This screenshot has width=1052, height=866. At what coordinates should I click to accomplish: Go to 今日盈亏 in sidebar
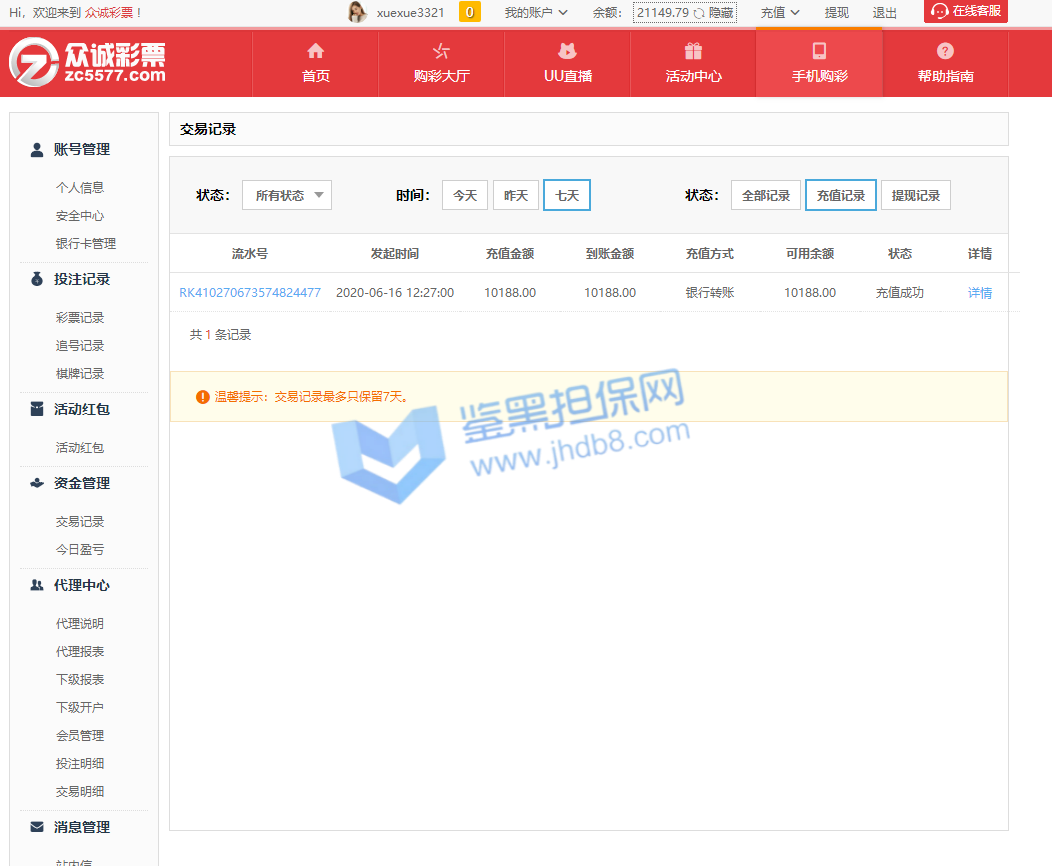coord(80,549)
